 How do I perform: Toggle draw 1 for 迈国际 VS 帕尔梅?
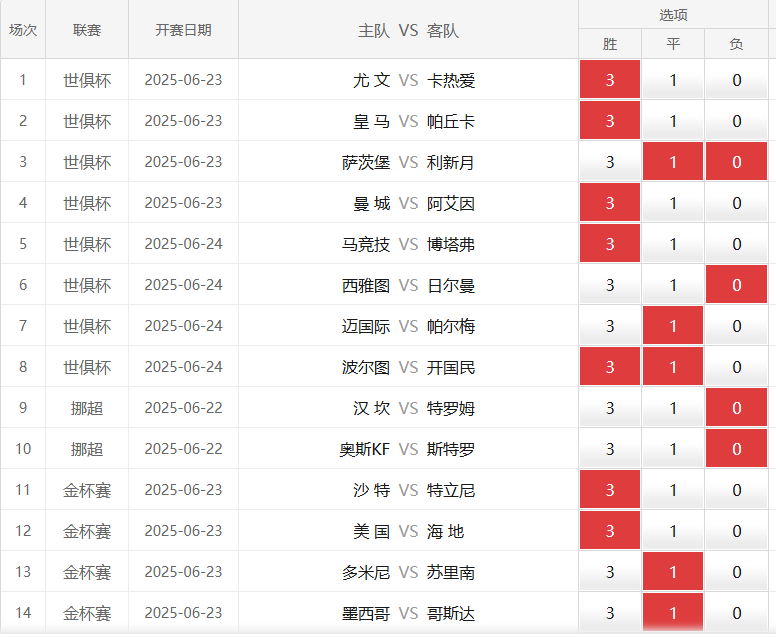673,326
